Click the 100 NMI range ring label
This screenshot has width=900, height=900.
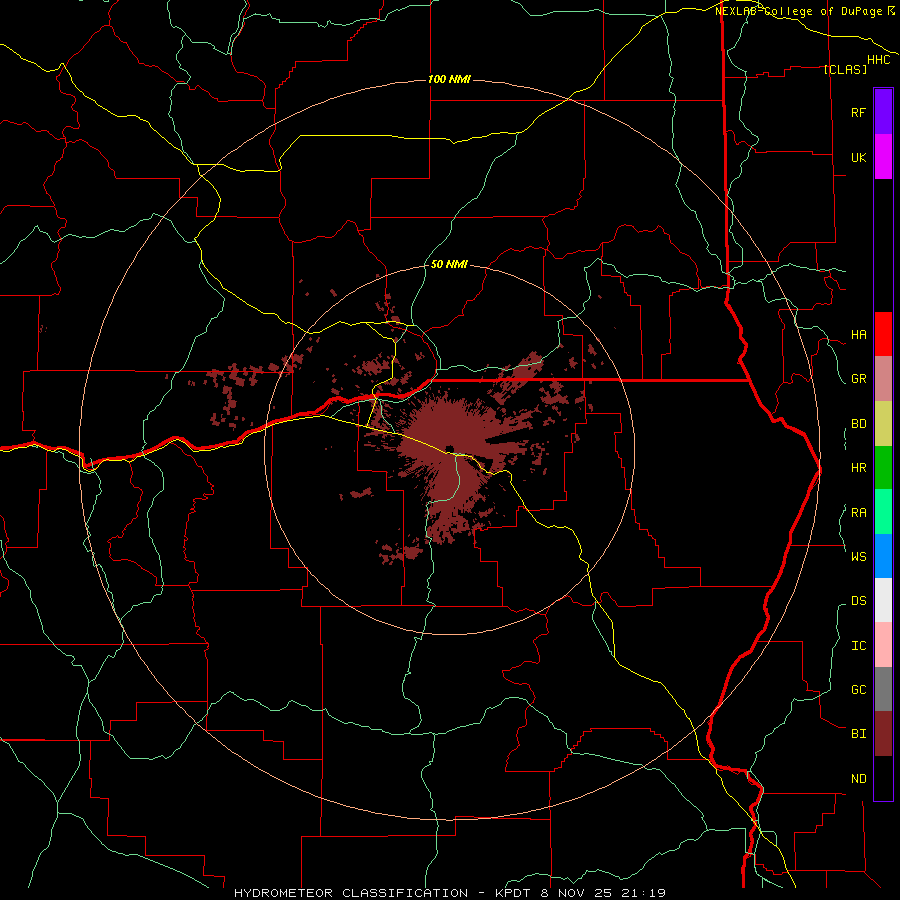(x=449, y=79)
